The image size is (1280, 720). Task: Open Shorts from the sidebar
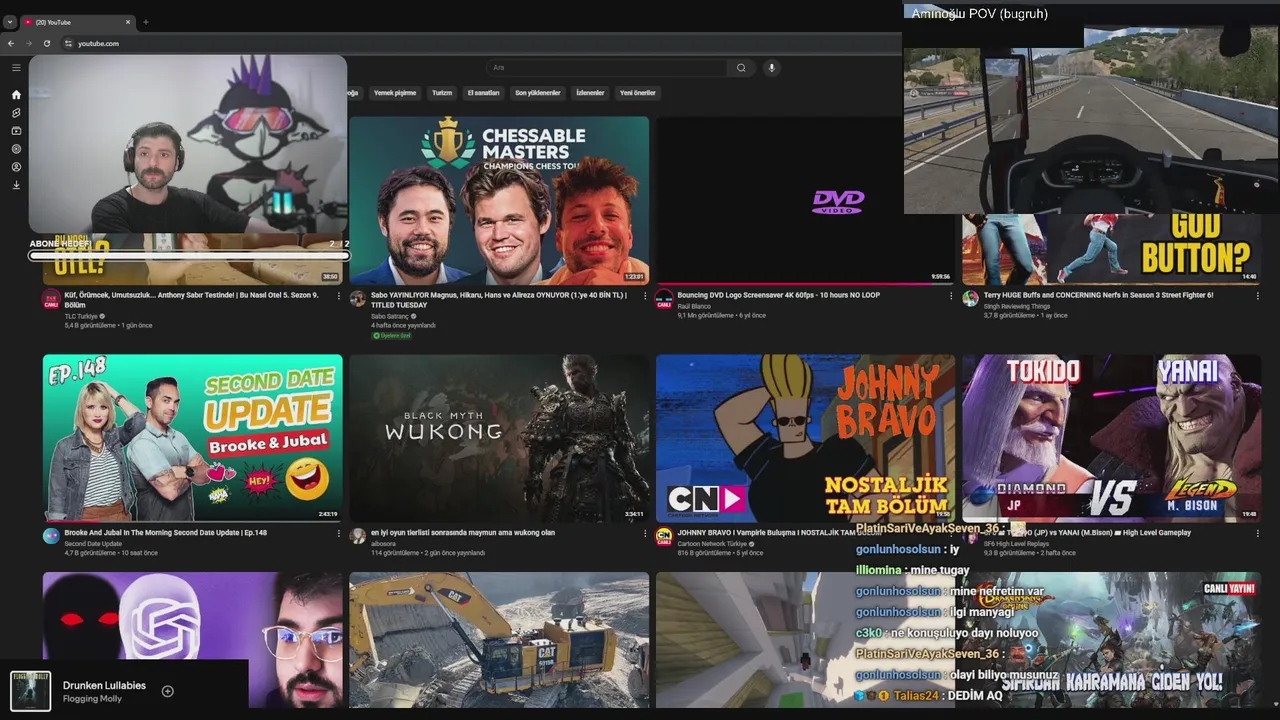coord(16,113)
